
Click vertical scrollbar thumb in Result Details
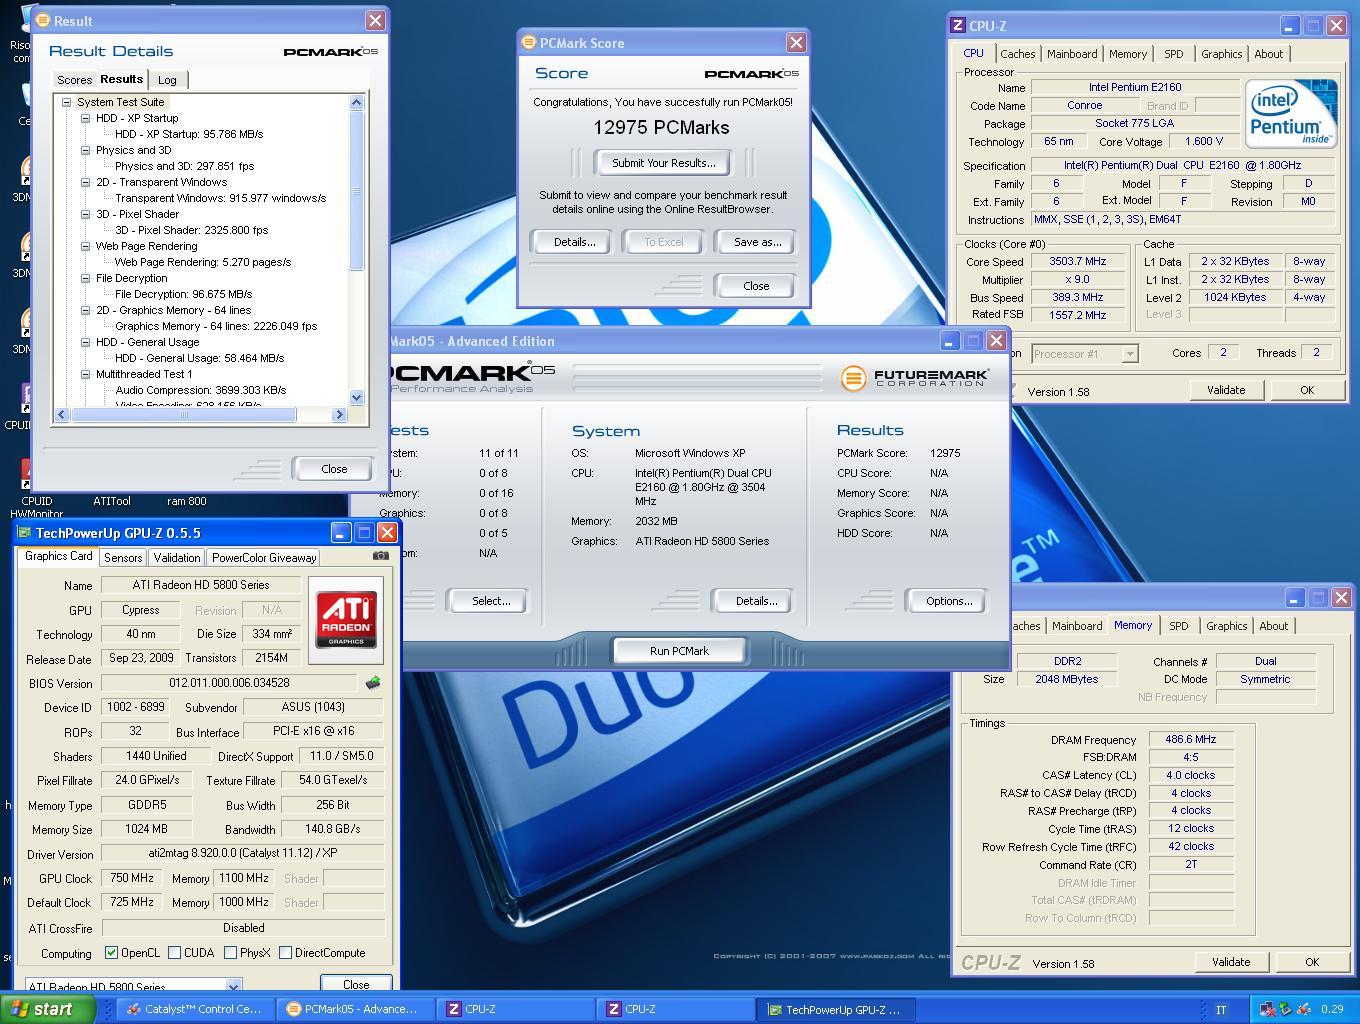(x=356, y=190)
